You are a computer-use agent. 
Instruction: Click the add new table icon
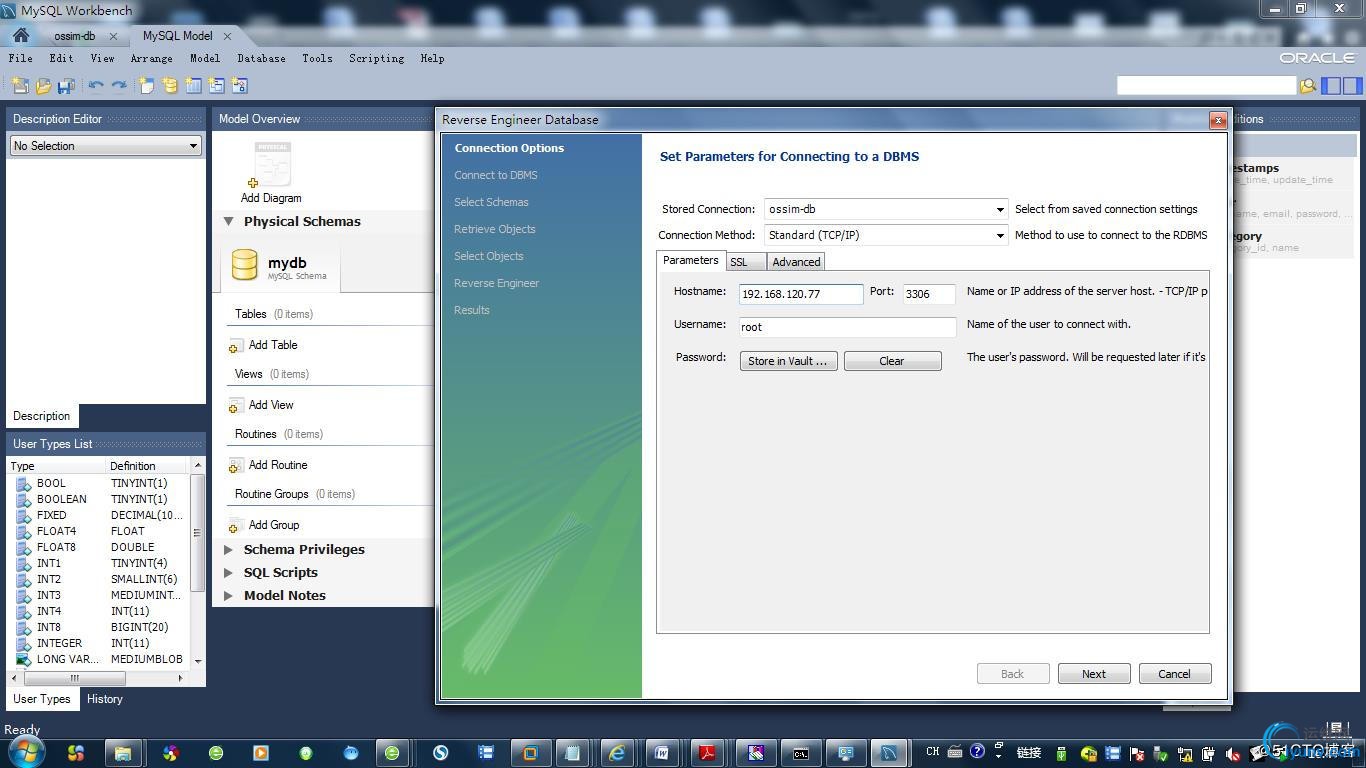[x=193, y=86]
